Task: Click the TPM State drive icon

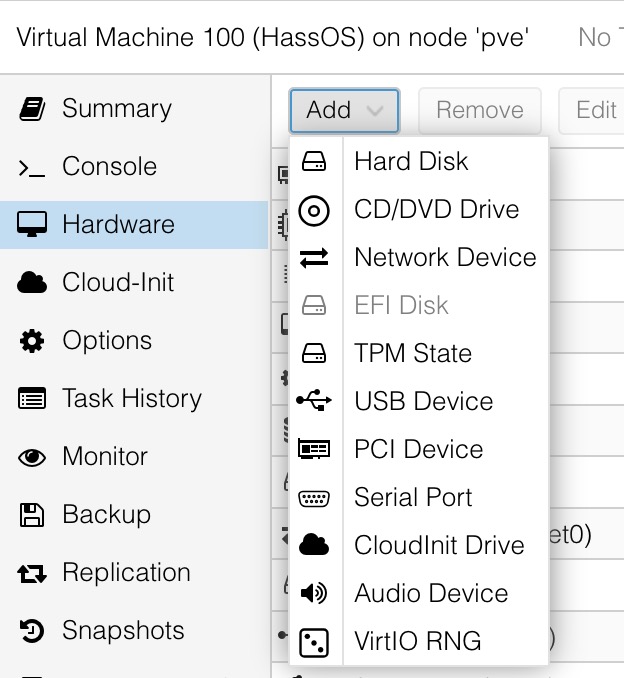Action: pyautogui.click(x=314, y=353)
